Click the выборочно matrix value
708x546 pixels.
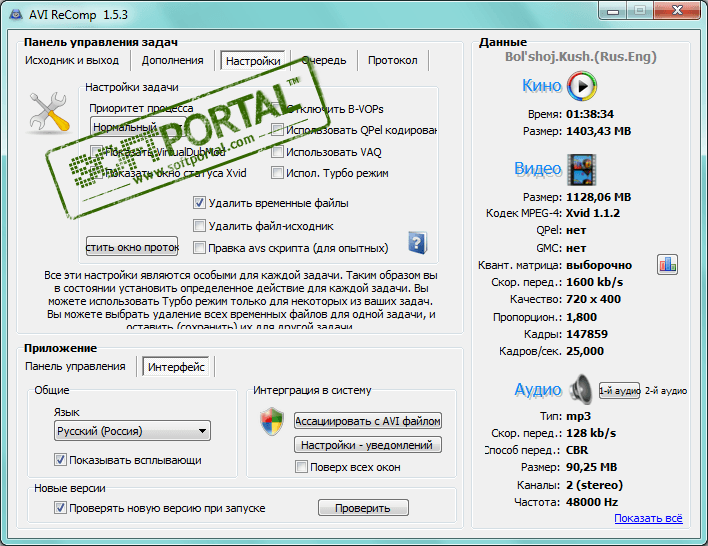[x=599, y=265]
